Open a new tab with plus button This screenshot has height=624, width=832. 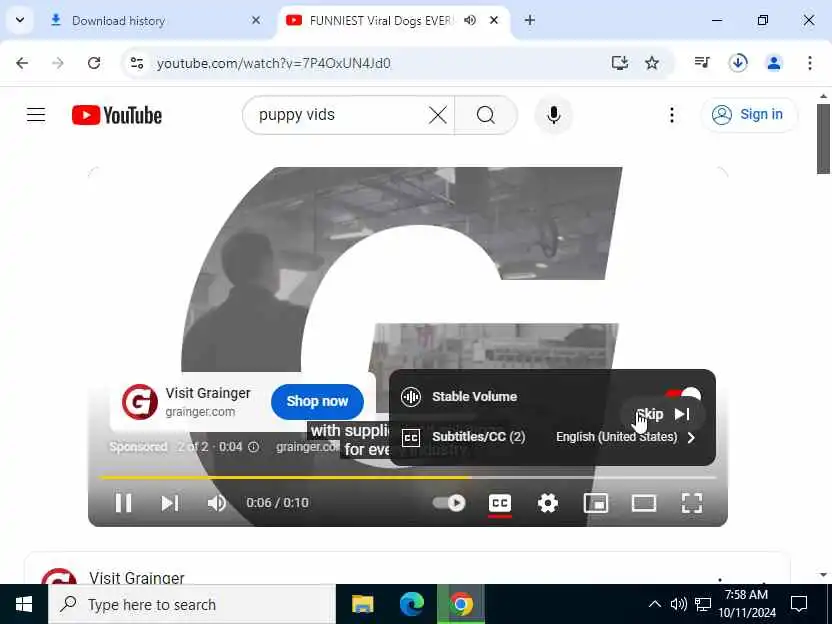(530, 20)
